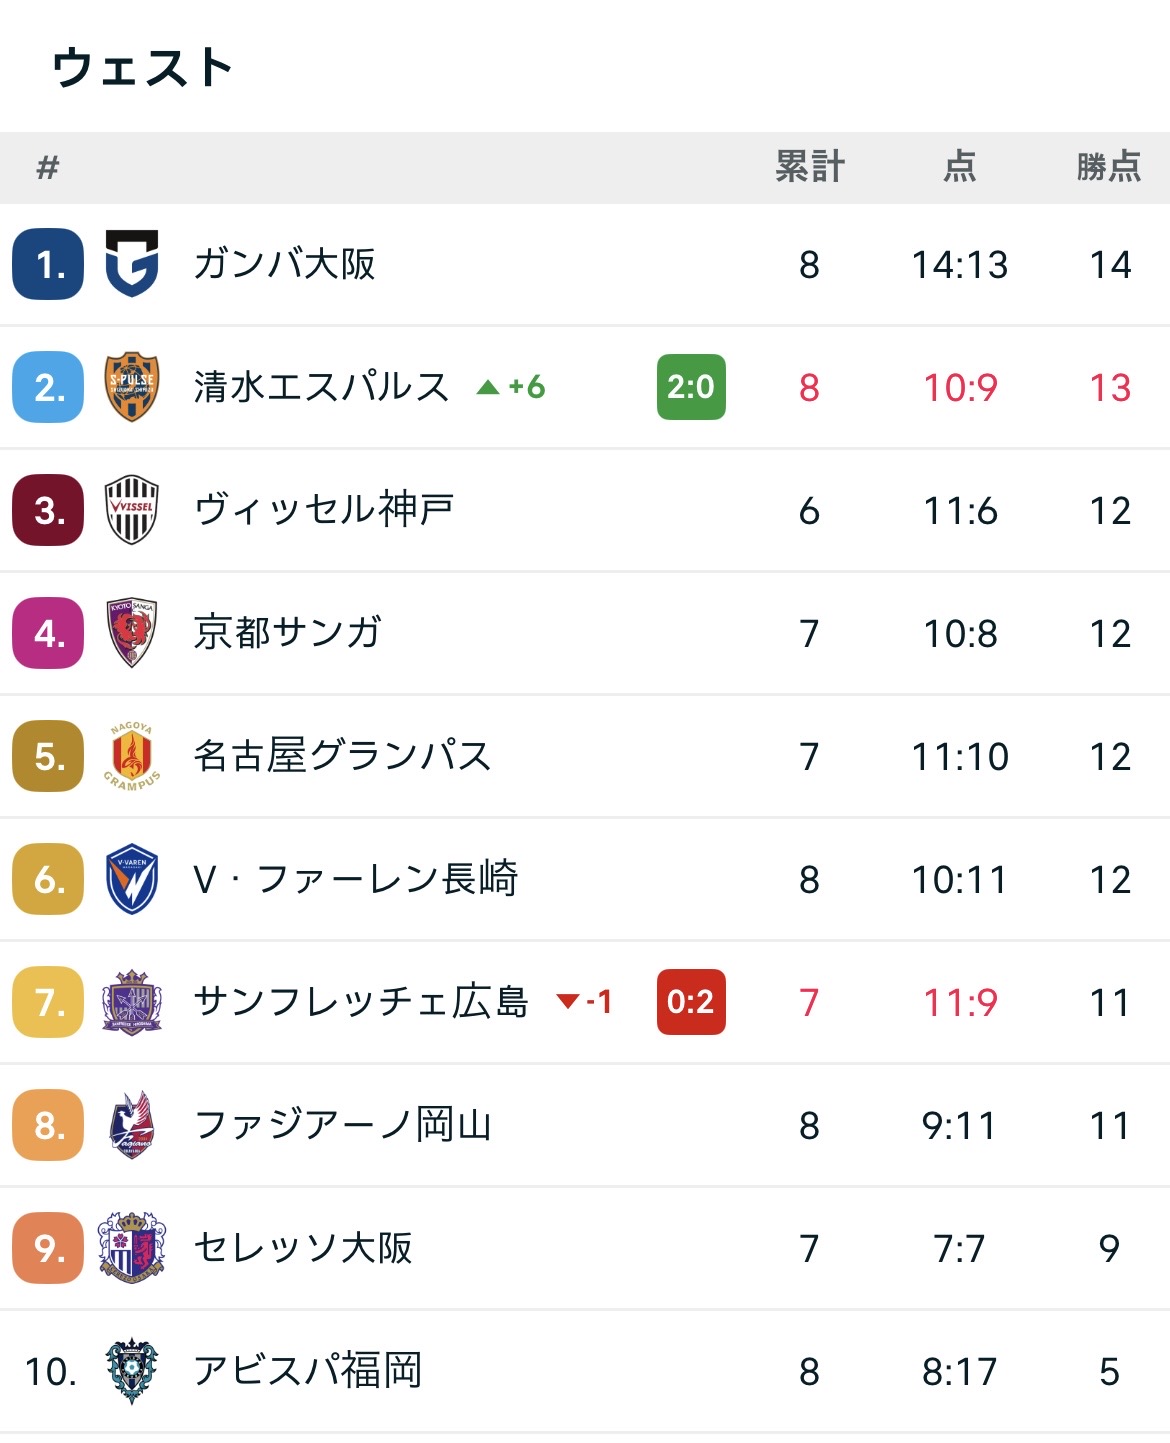Screen dimensions: 1170x1443
Task: Tap the Kyoto Sanga club crest
Action: tap(132, 633)
